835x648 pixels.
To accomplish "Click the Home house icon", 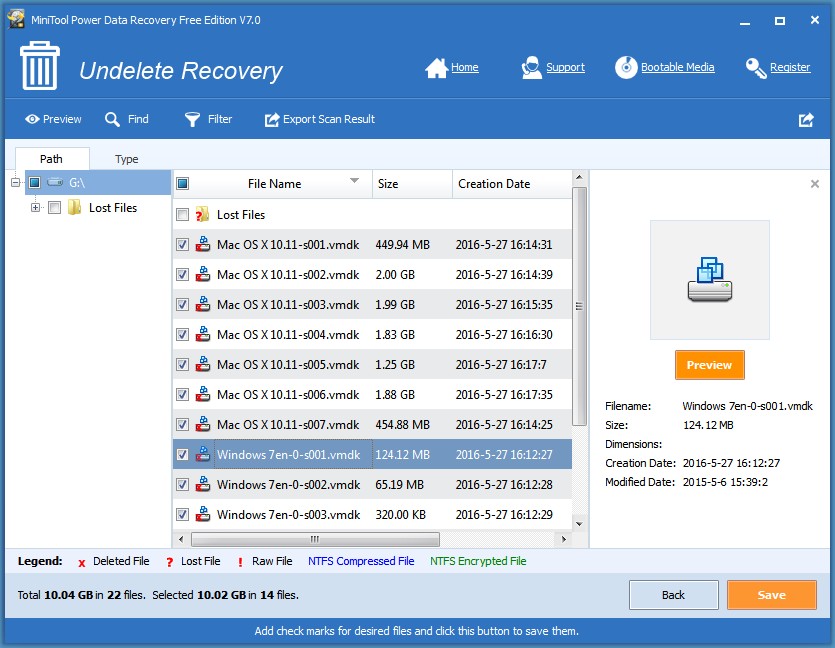I will (x=436, y=68).
